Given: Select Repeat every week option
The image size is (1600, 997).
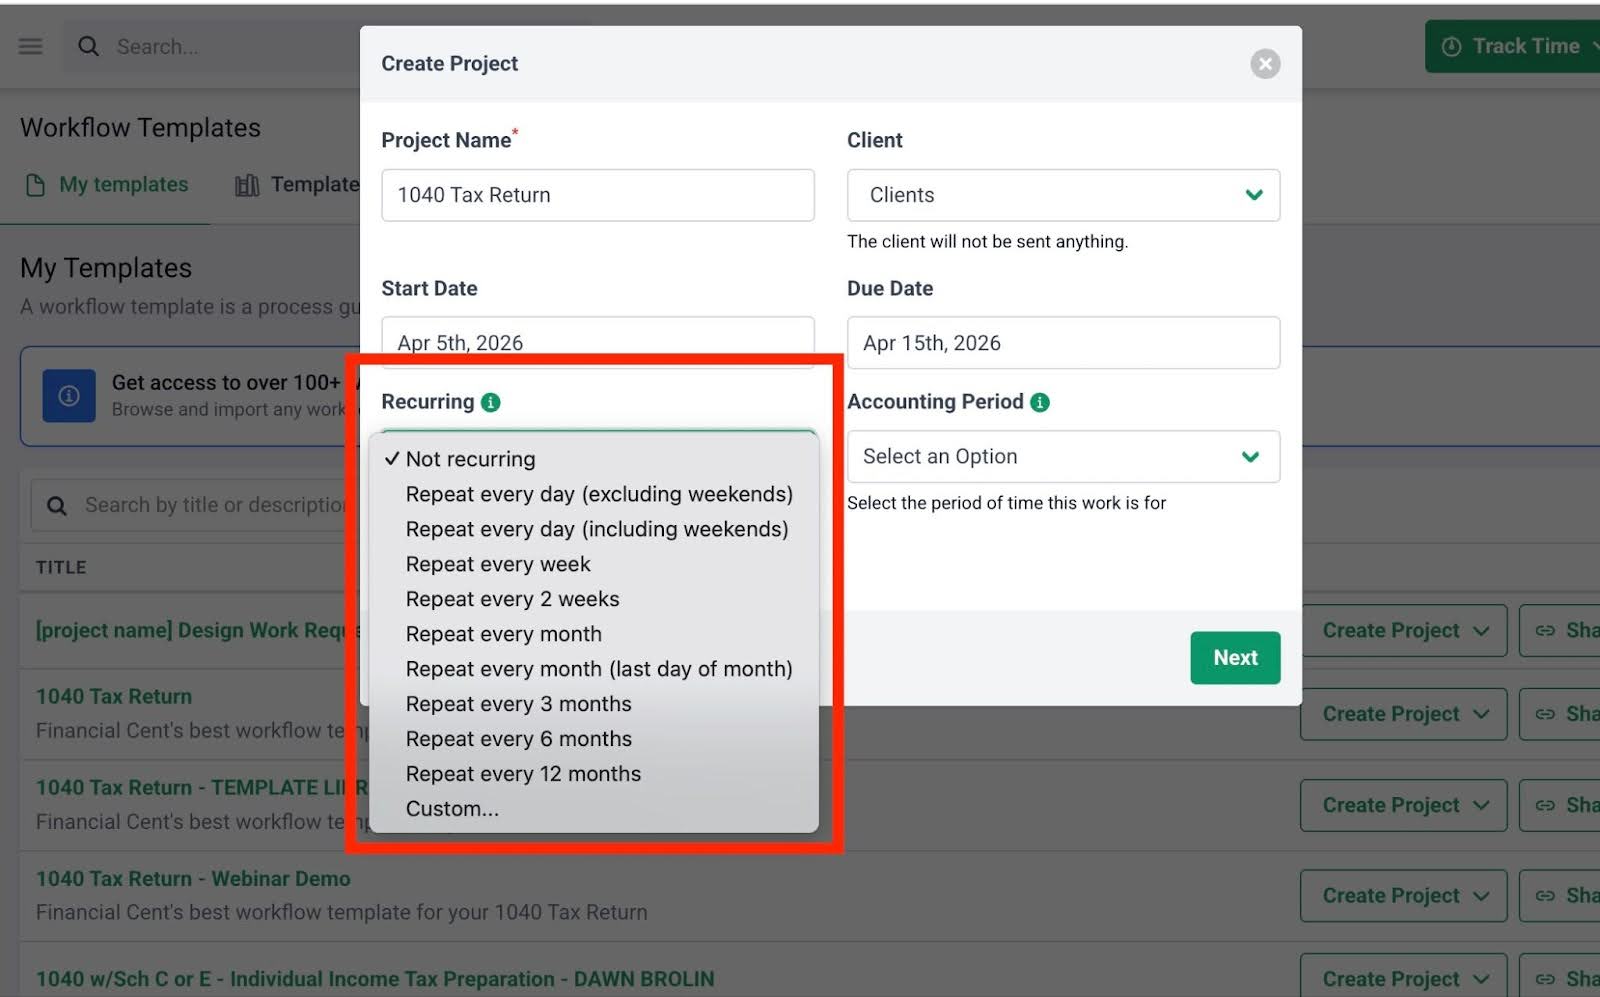Looking at the screenshot, I should (x=498, y=564).
